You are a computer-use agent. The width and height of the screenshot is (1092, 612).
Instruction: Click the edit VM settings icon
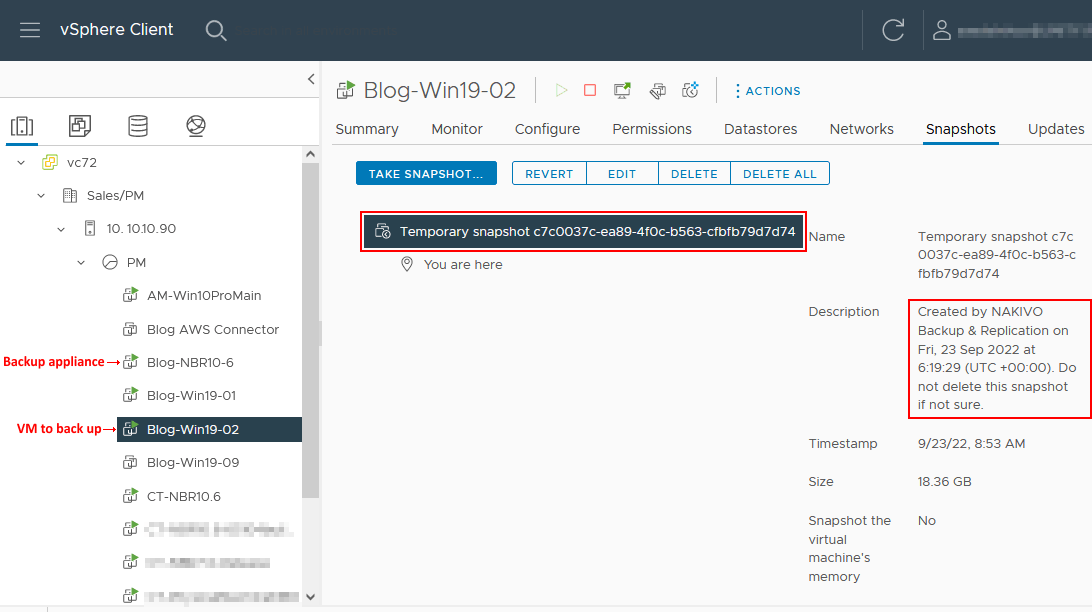point(657,90)
